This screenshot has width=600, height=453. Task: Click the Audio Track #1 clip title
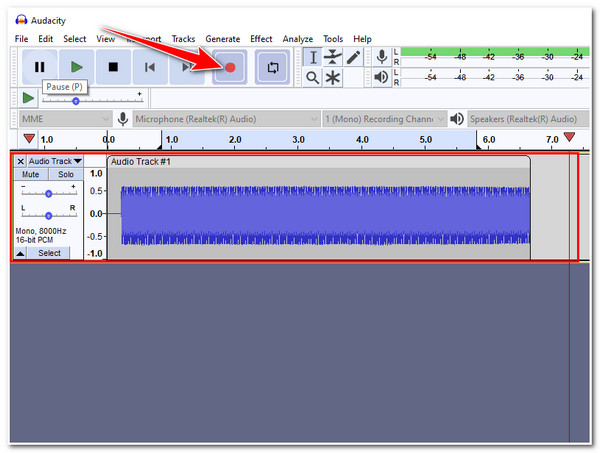tap(140, 162)
